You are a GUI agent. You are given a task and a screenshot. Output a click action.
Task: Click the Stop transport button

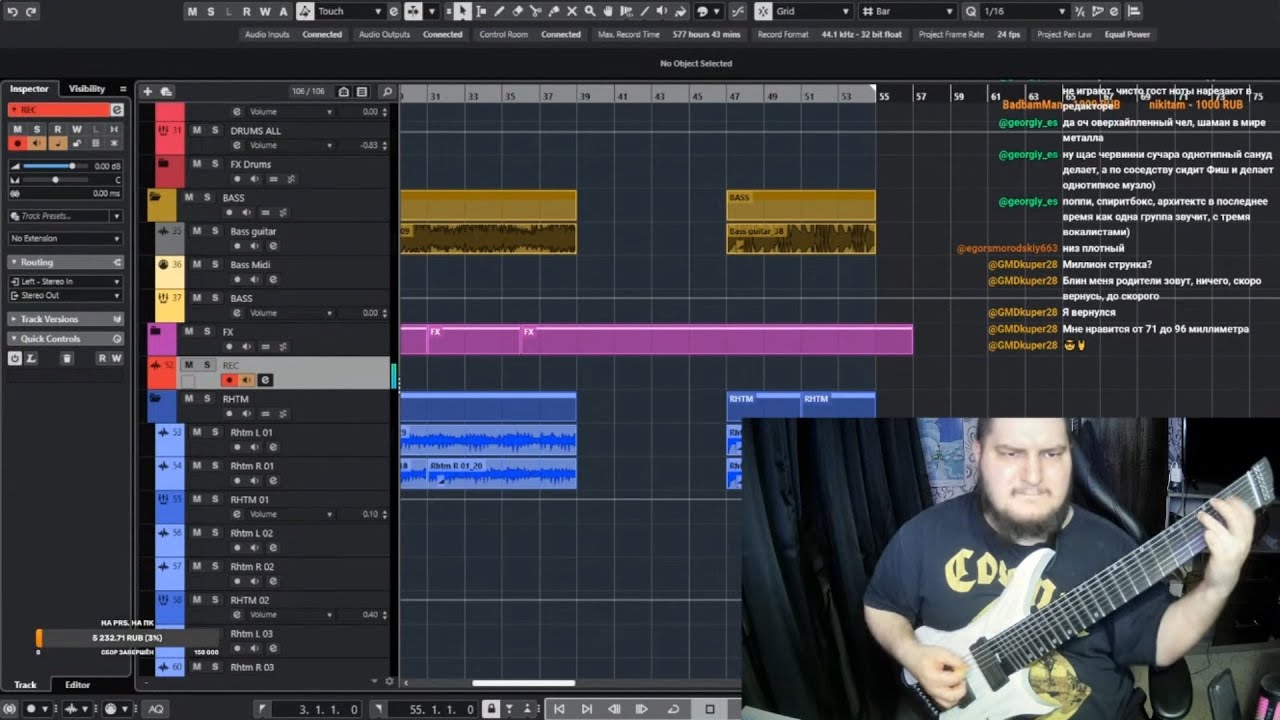point(710,709)
